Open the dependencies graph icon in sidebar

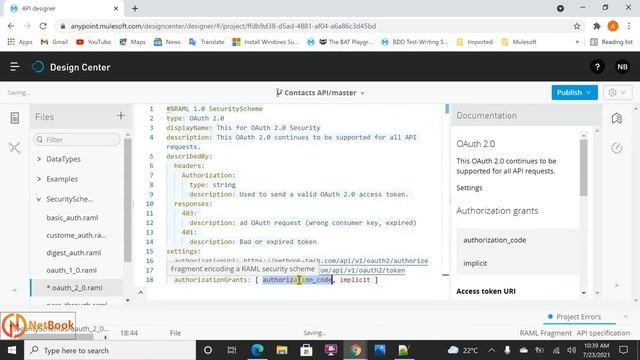(15, 147)
